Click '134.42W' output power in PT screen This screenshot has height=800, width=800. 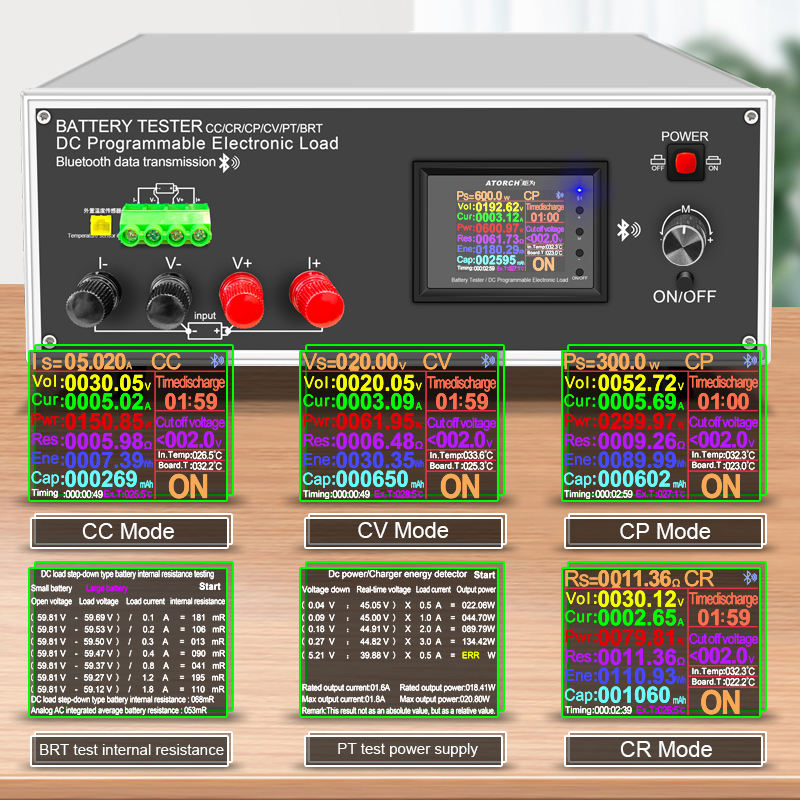[478, 641]
